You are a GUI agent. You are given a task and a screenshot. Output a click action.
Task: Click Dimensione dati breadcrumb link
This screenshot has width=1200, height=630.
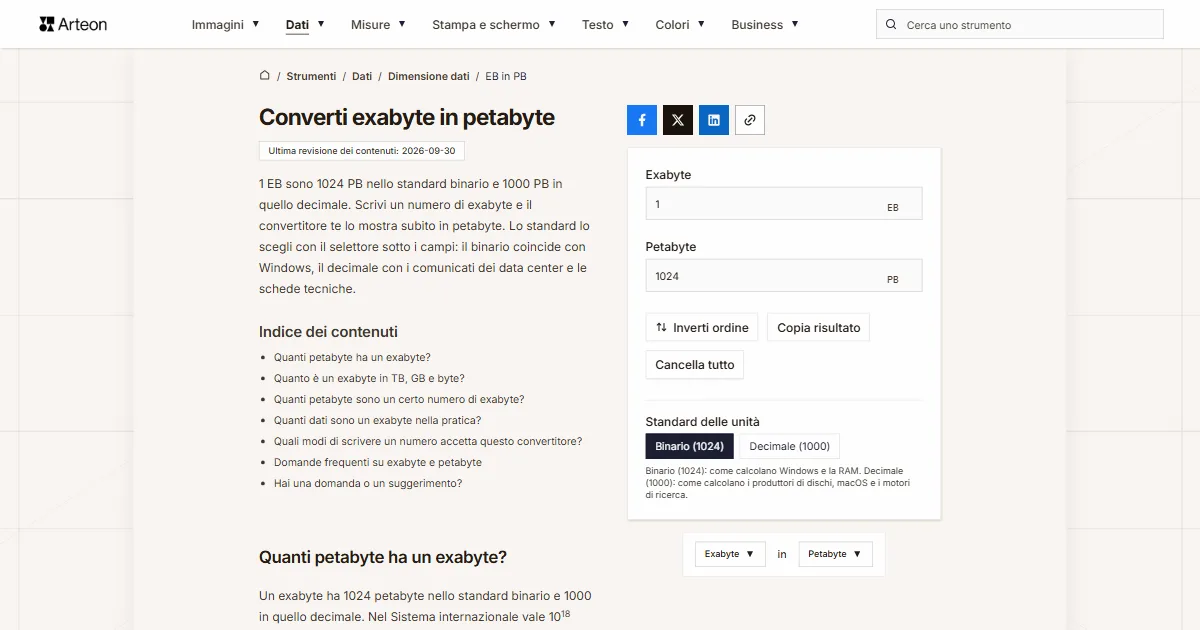tap(429, 76)
